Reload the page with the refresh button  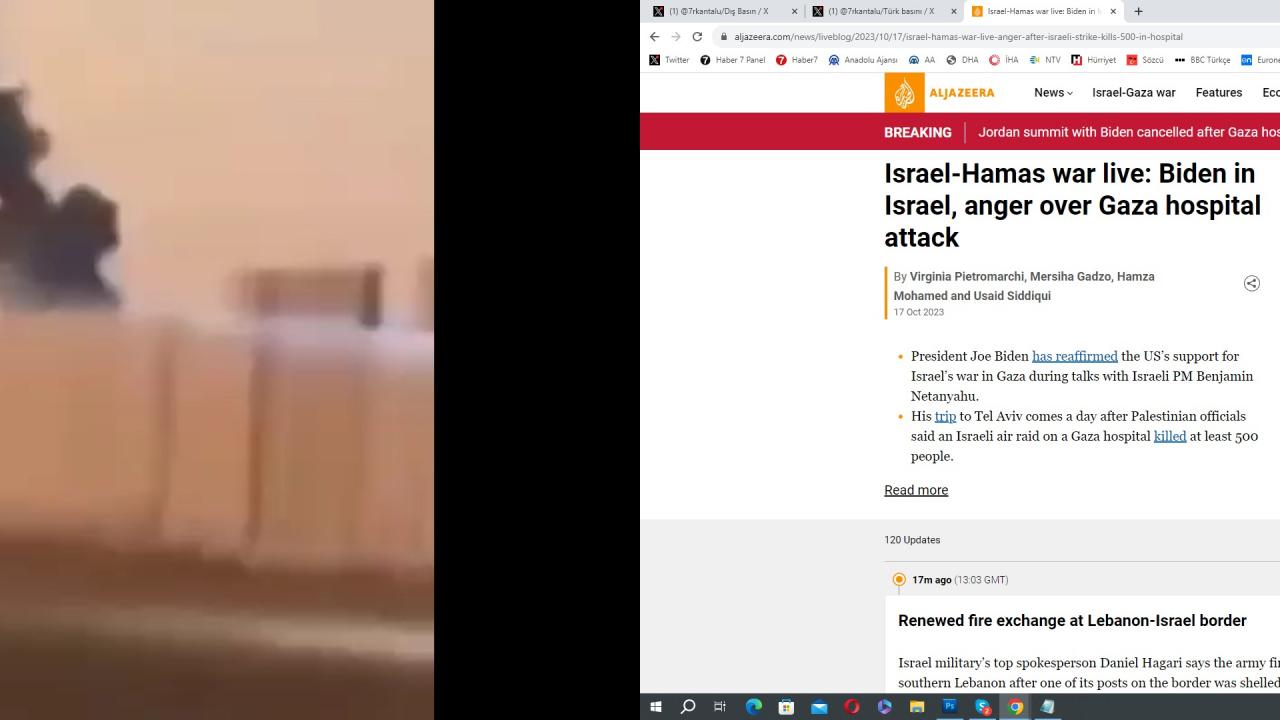[x=697, y=37]
